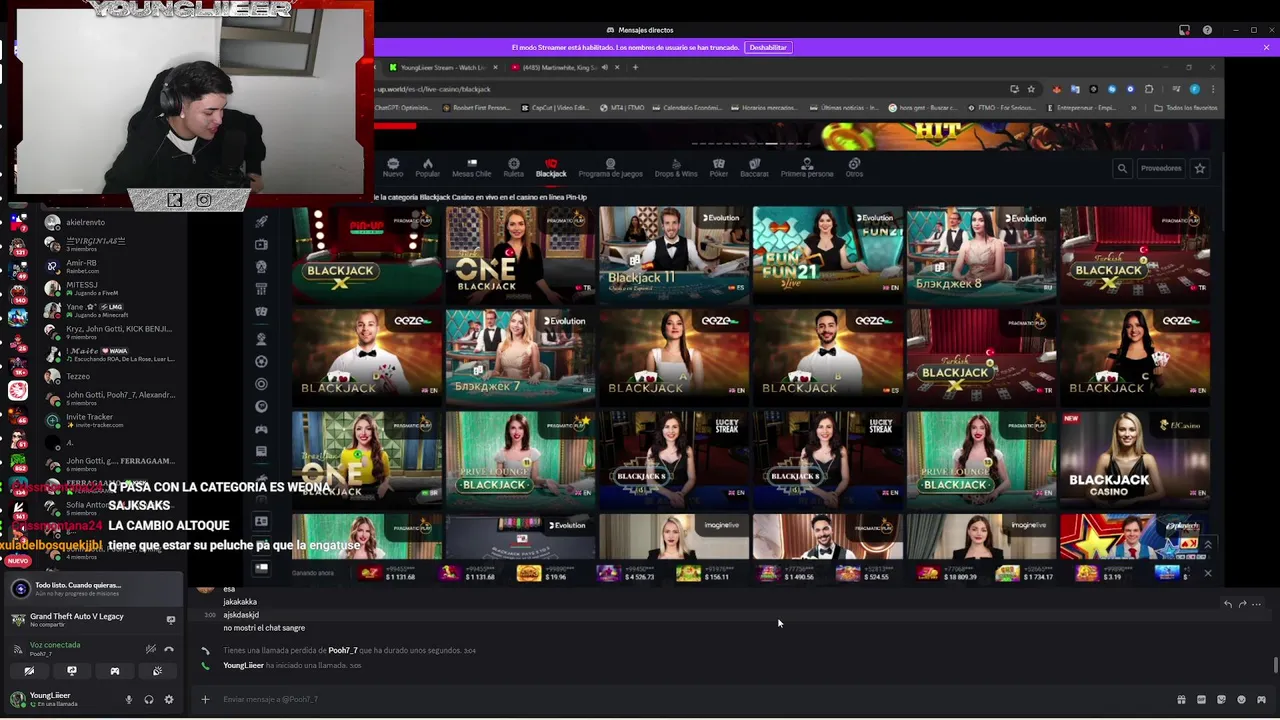Open more options for hovered message
This screenshot has width=1280, height=720.
tap(1257, 604)
